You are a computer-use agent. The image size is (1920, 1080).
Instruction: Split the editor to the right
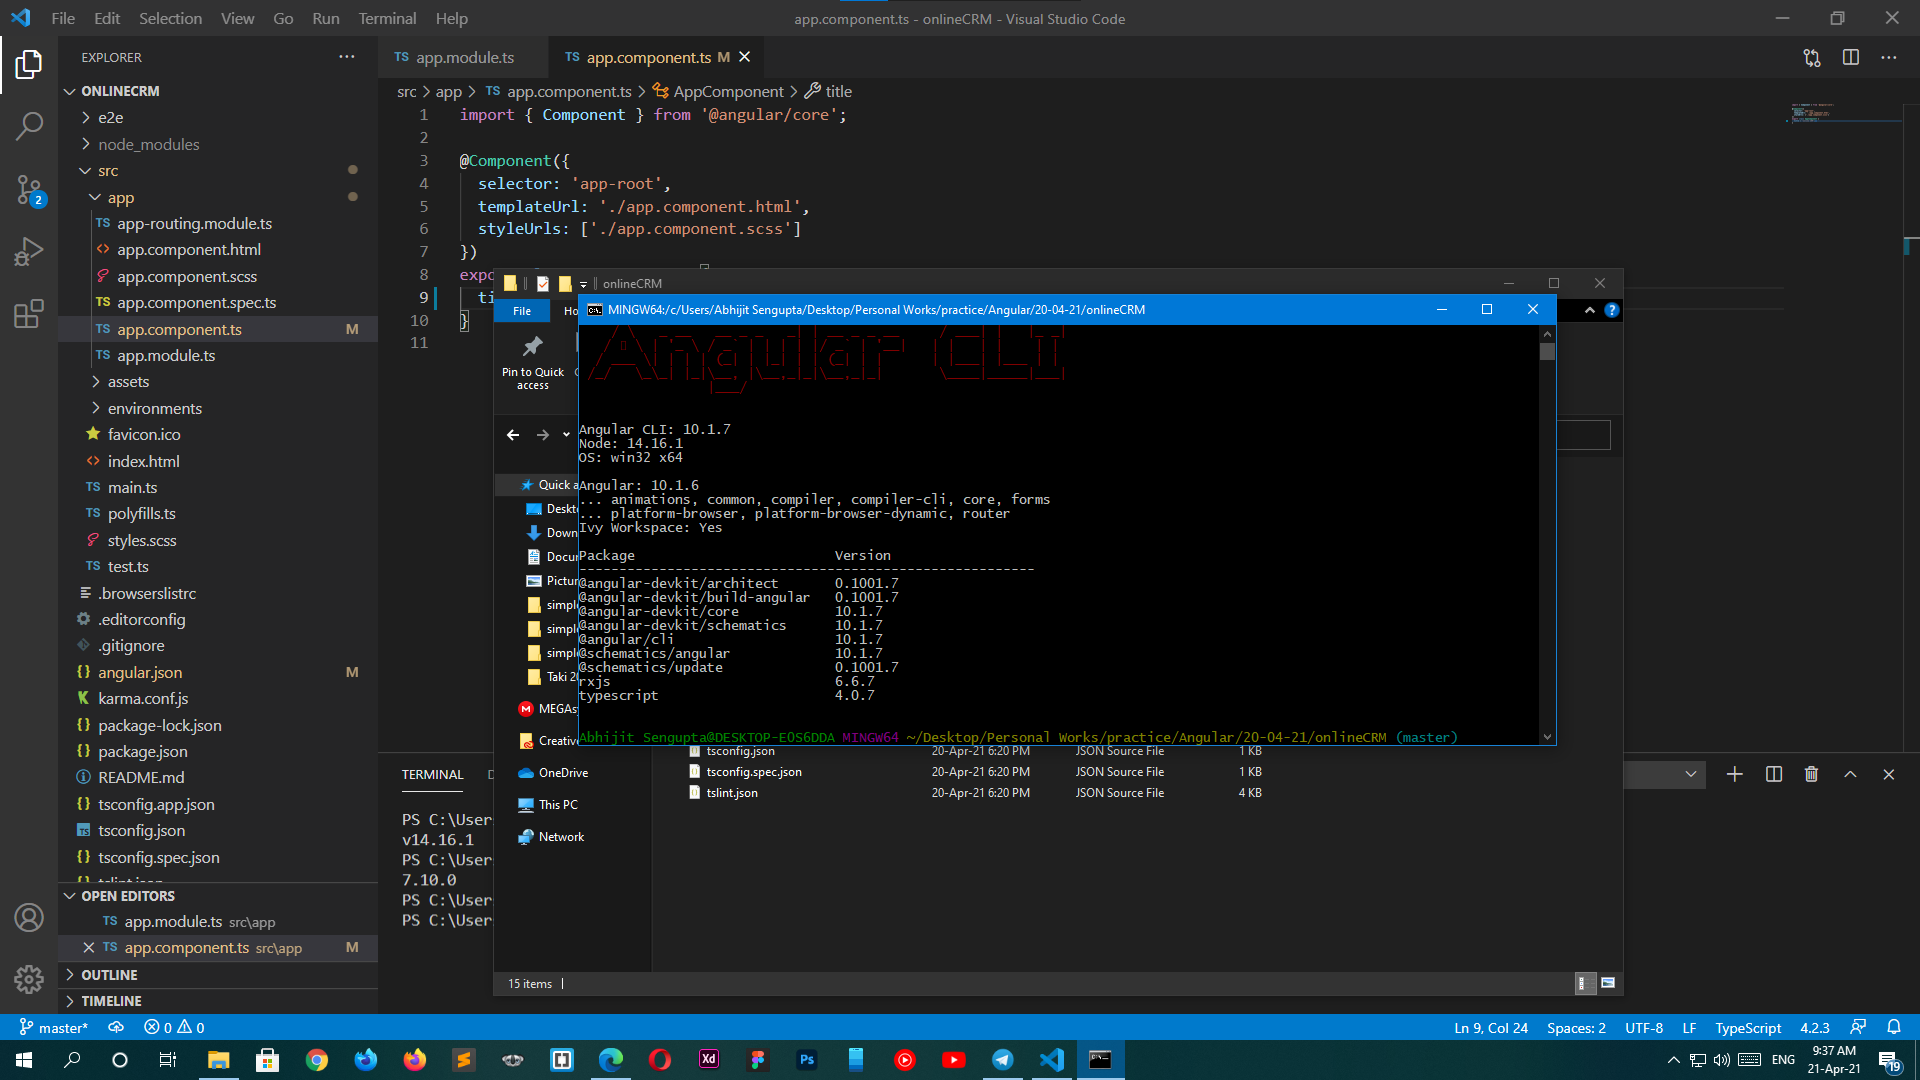coord(1851,58)
